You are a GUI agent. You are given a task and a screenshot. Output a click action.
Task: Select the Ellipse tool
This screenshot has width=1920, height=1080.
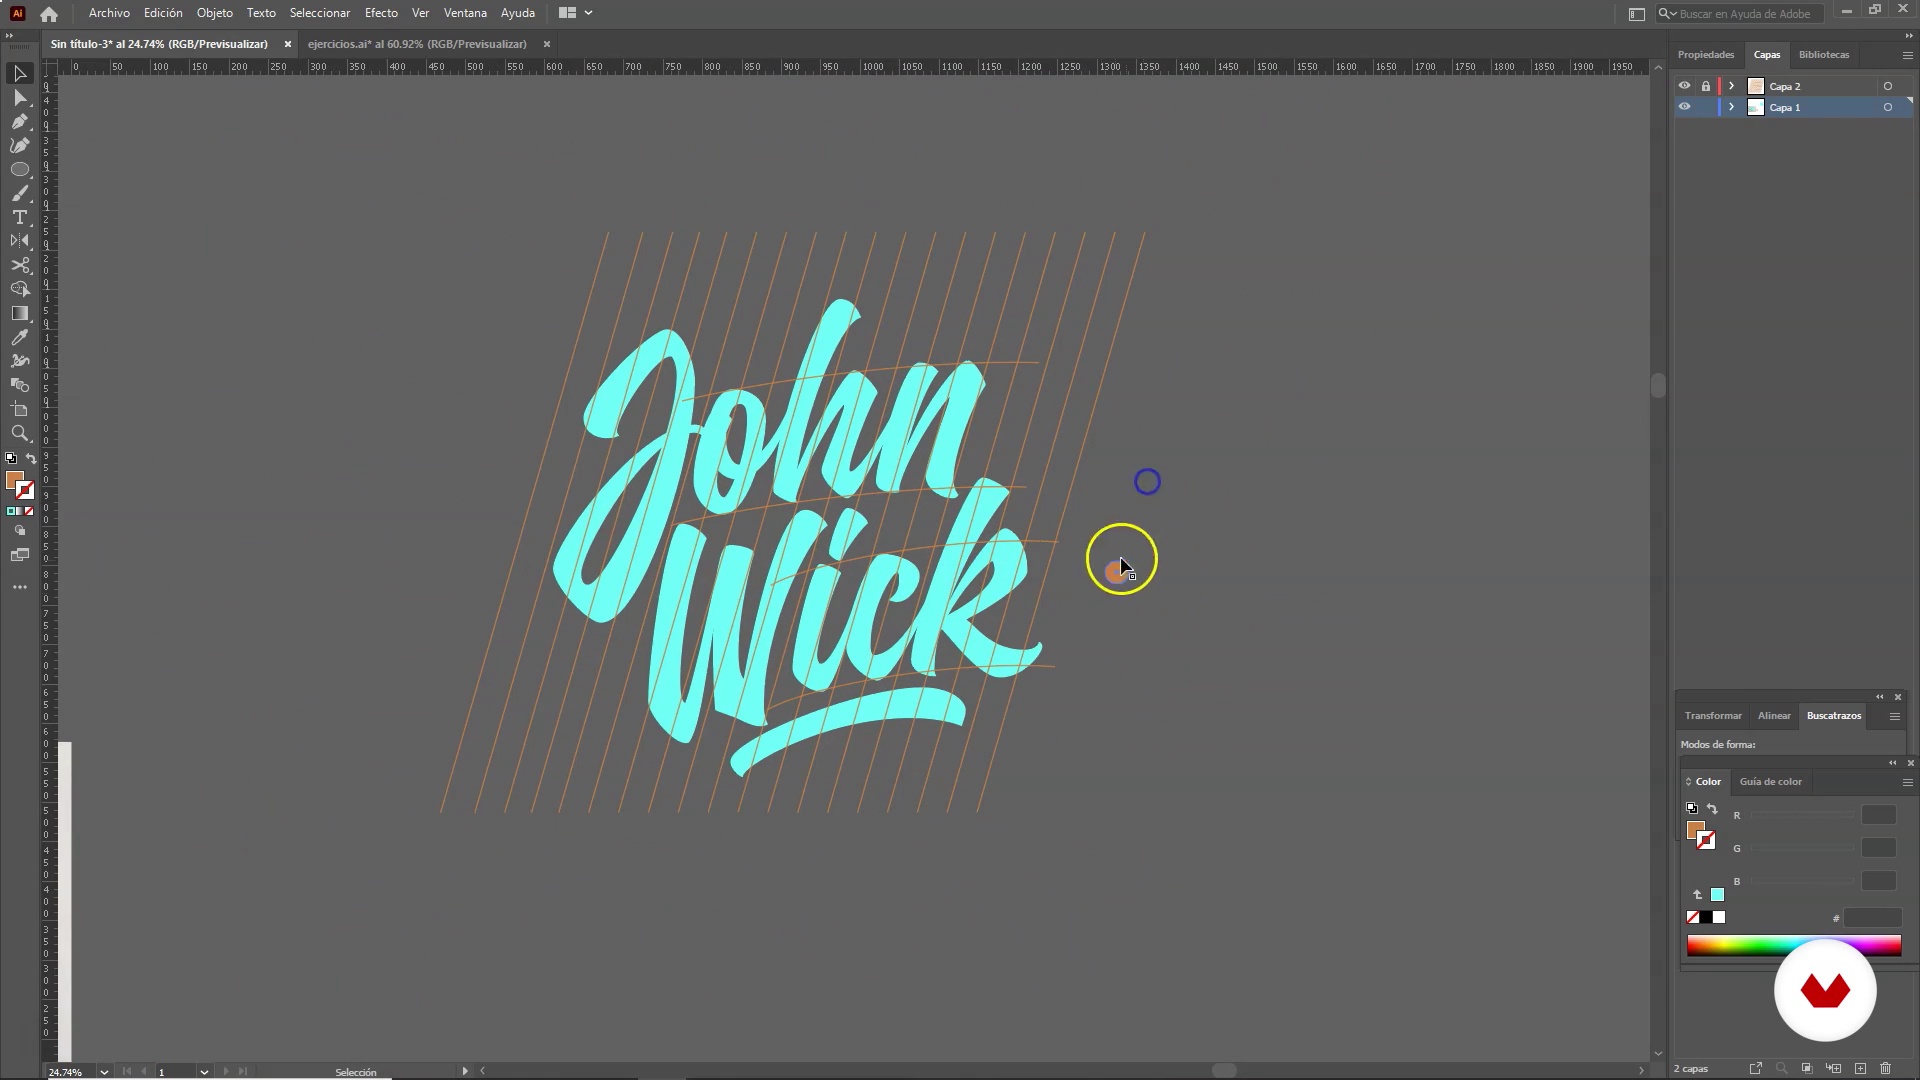(x=20, y=170)
